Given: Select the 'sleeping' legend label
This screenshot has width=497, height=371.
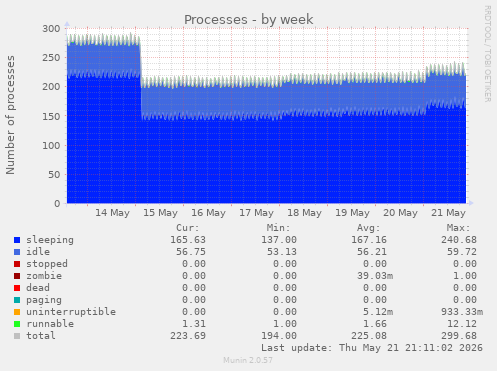Looking at the screenshot, I should (x=50, y=240).
